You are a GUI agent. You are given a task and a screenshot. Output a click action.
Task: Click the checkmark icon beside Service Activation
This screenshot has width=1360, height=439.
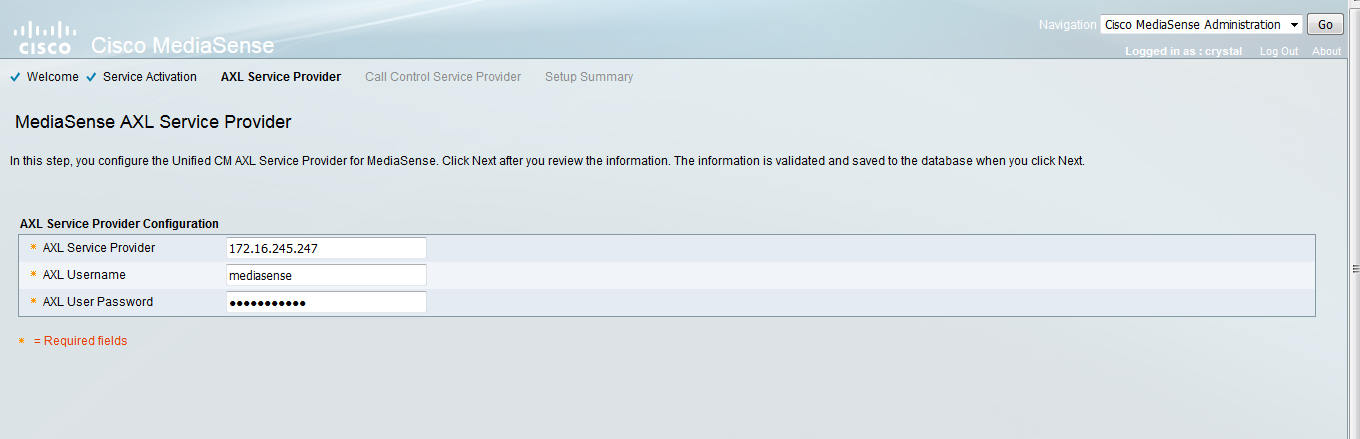click(91, 77)
